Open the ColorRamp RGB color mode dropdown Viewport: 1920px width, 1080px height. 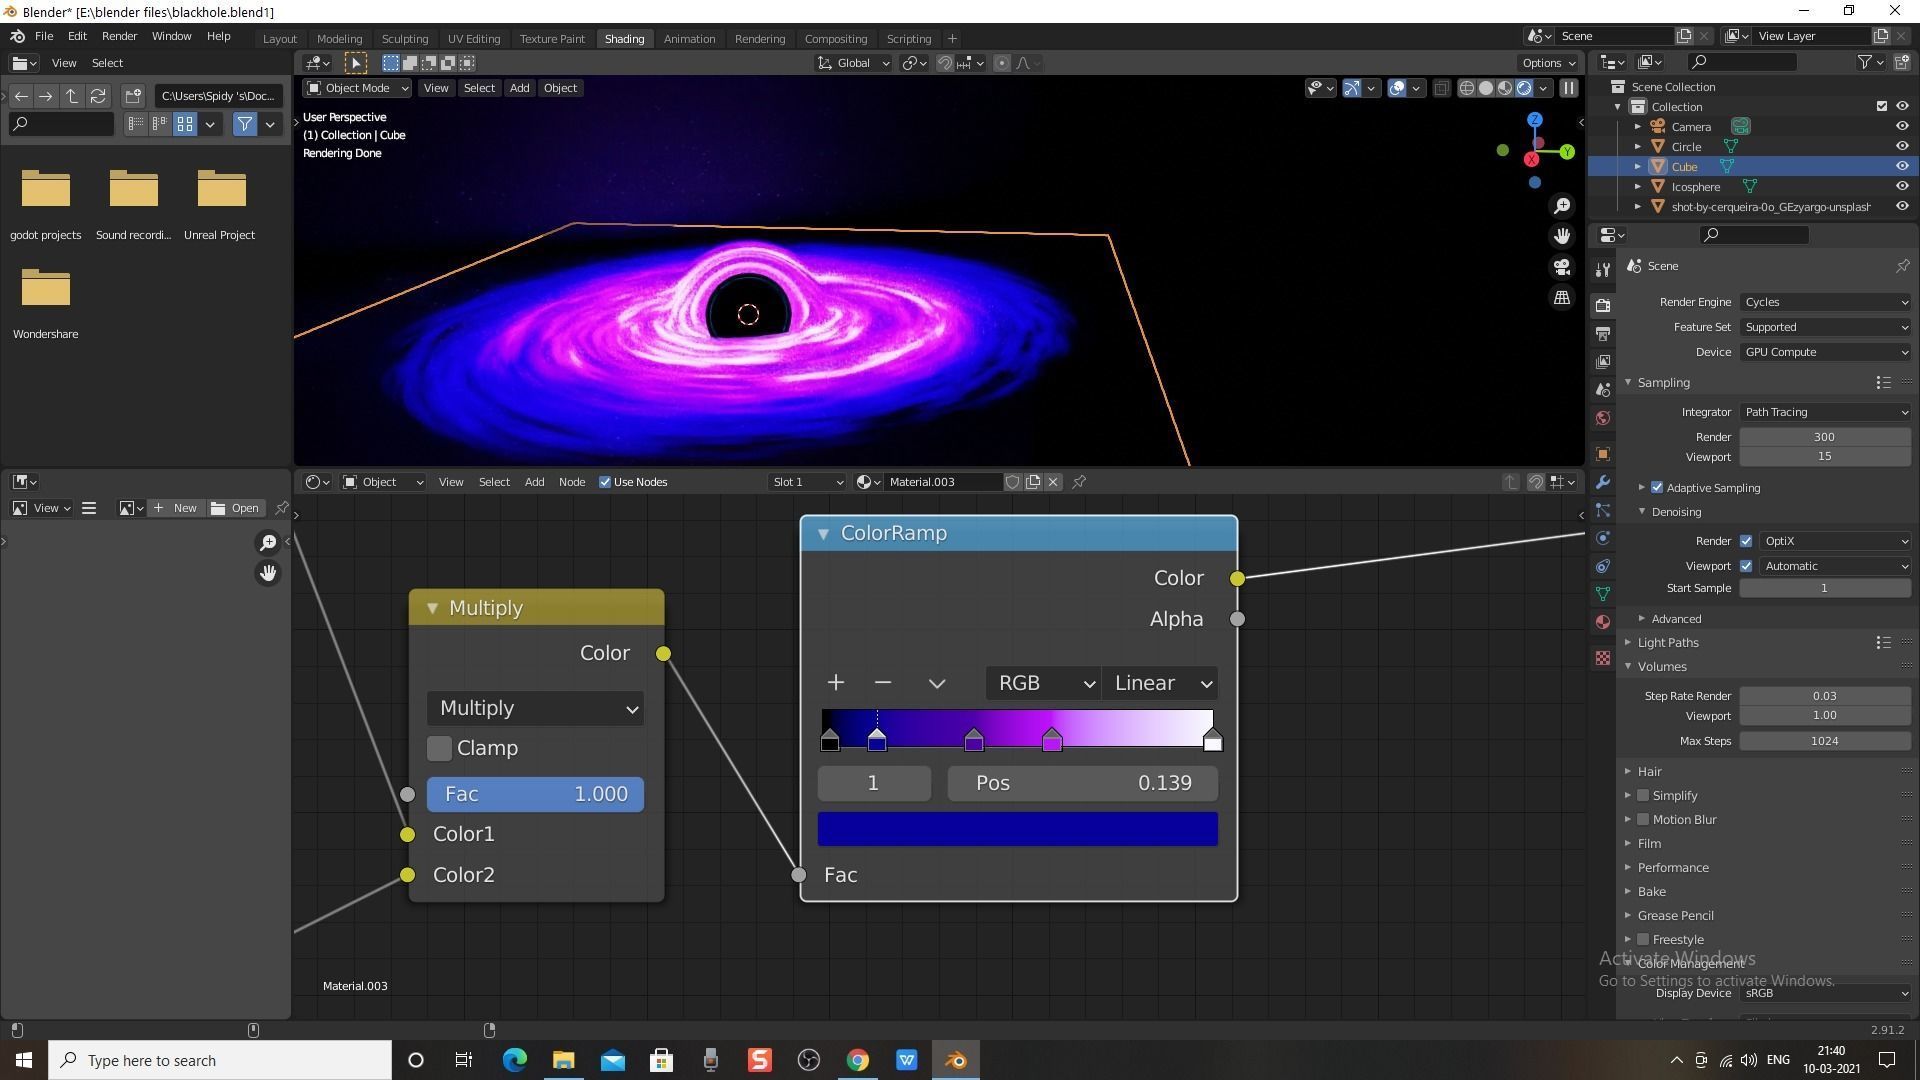(1043, 683)
